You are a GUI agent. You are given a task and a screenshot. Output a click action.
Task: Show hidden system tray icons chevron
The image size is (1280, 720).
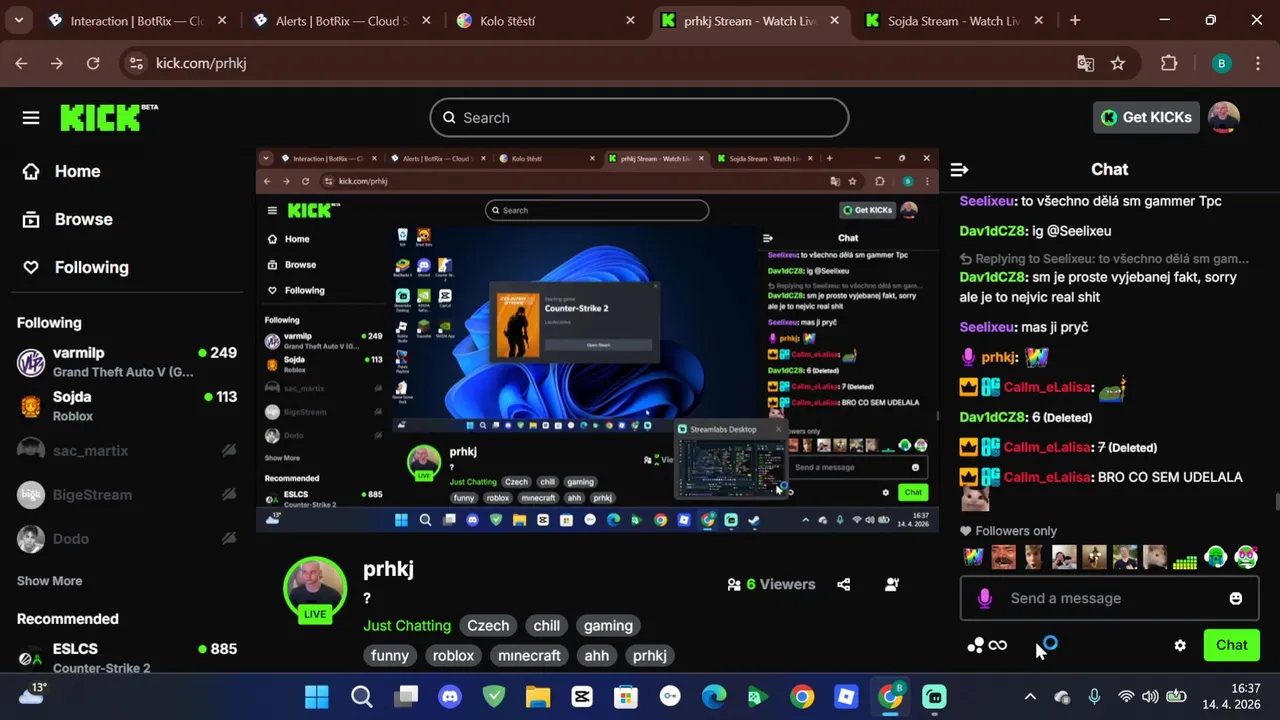1030,697
